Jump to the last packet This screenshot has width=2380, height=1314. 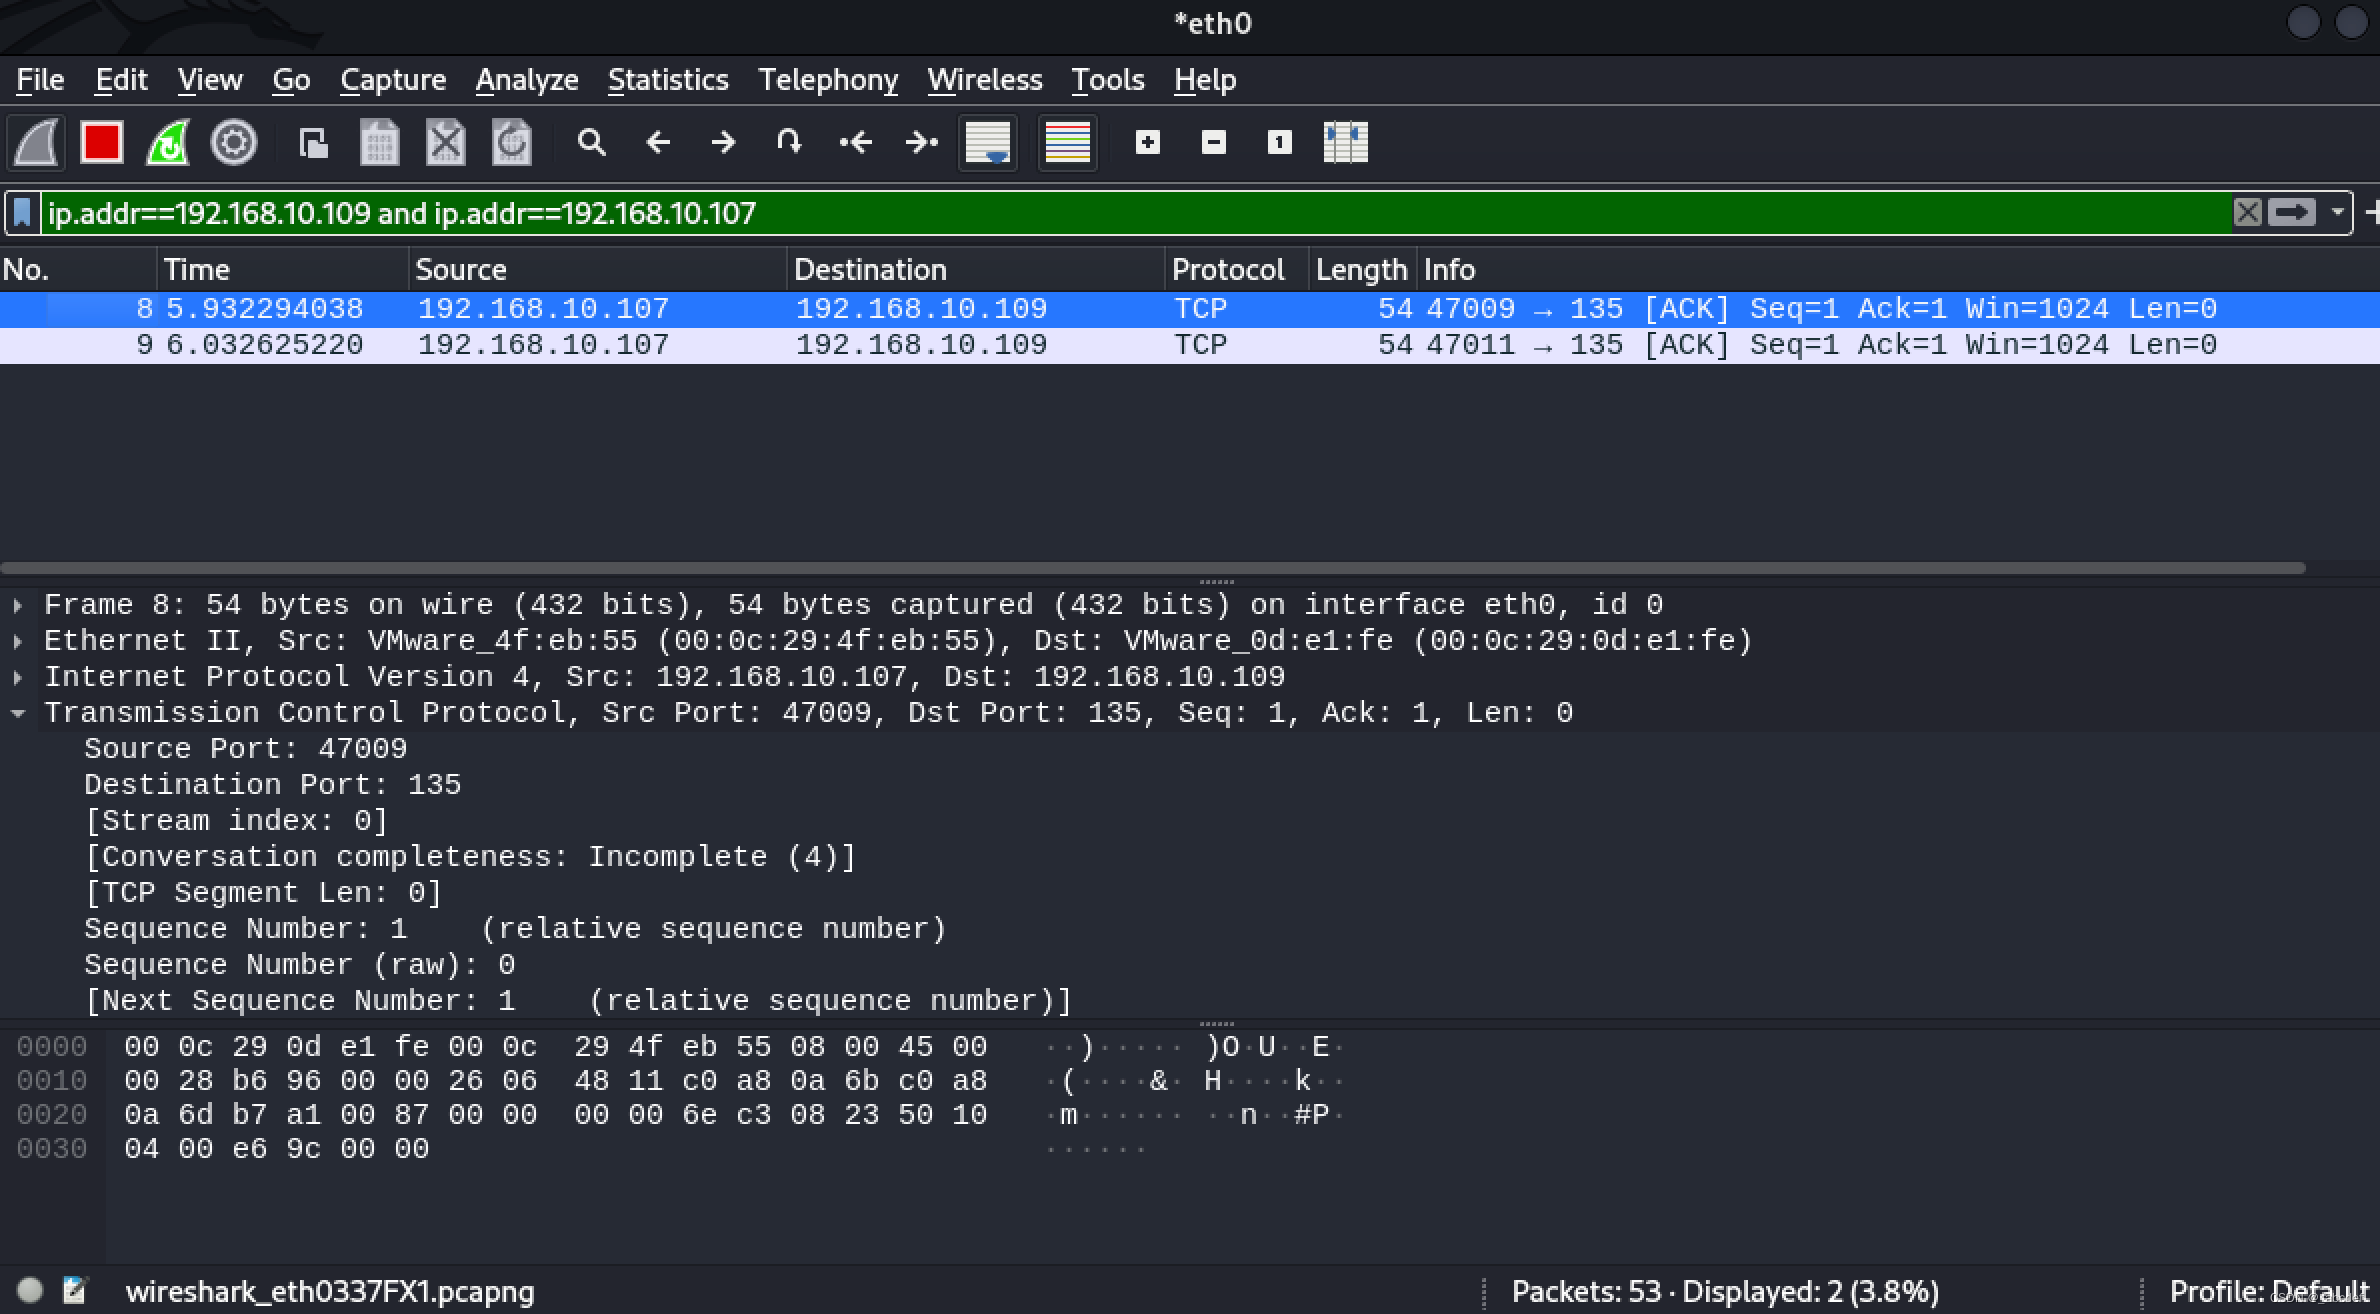coord(921,142)
